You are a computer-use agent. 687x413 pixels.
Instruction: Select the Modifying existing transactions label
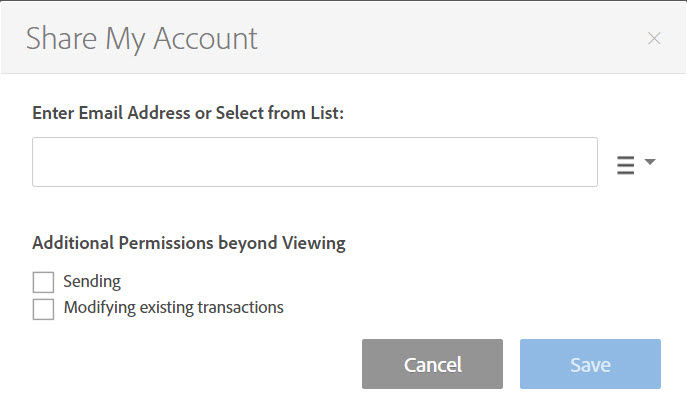coord(174,308)
